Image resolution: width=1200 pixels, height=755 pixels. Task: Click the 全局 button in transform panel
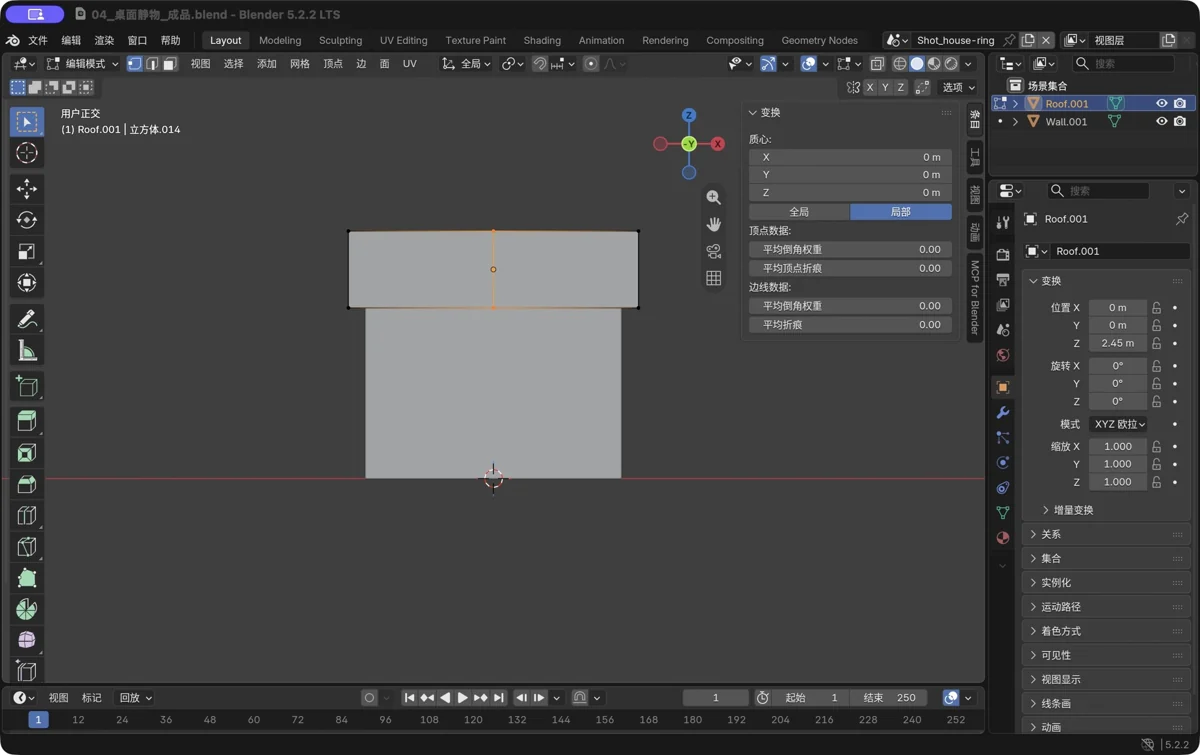click(799, 212)
